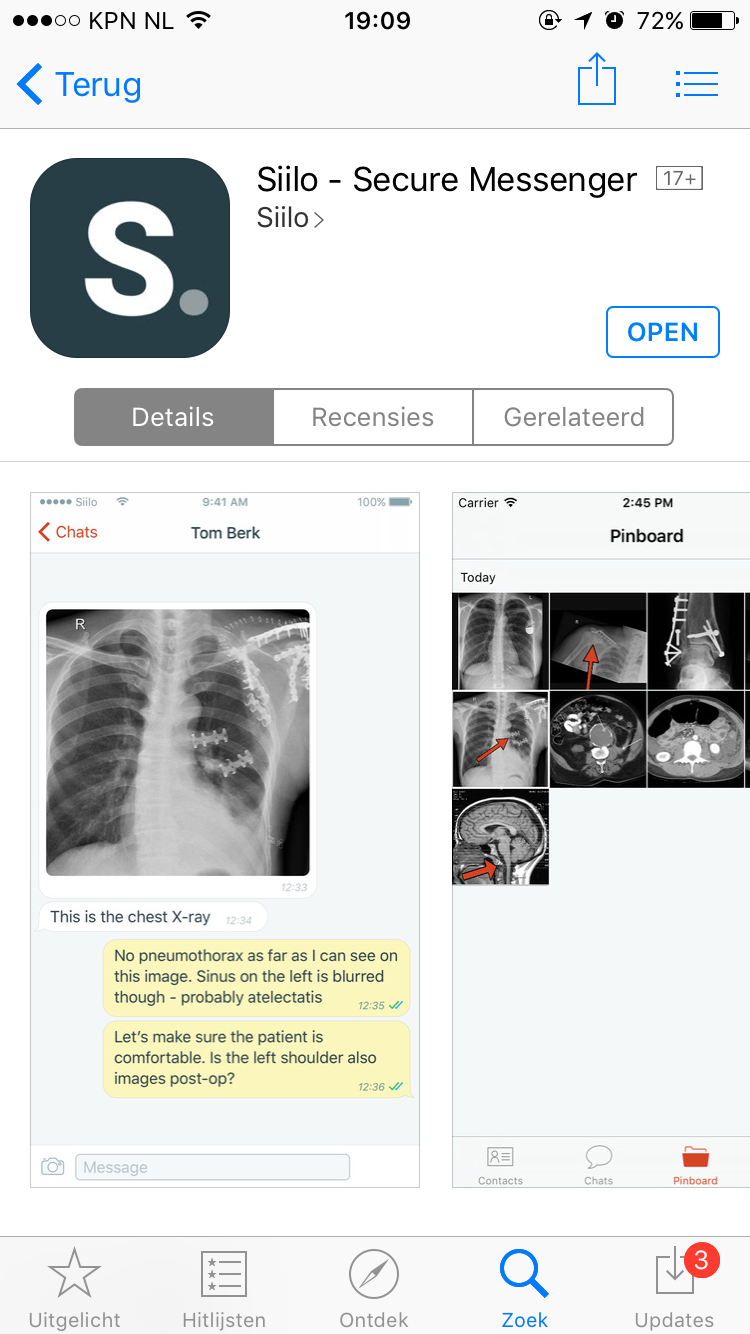Tap the Message field in the screenshot

click(x=213, y=1167)
